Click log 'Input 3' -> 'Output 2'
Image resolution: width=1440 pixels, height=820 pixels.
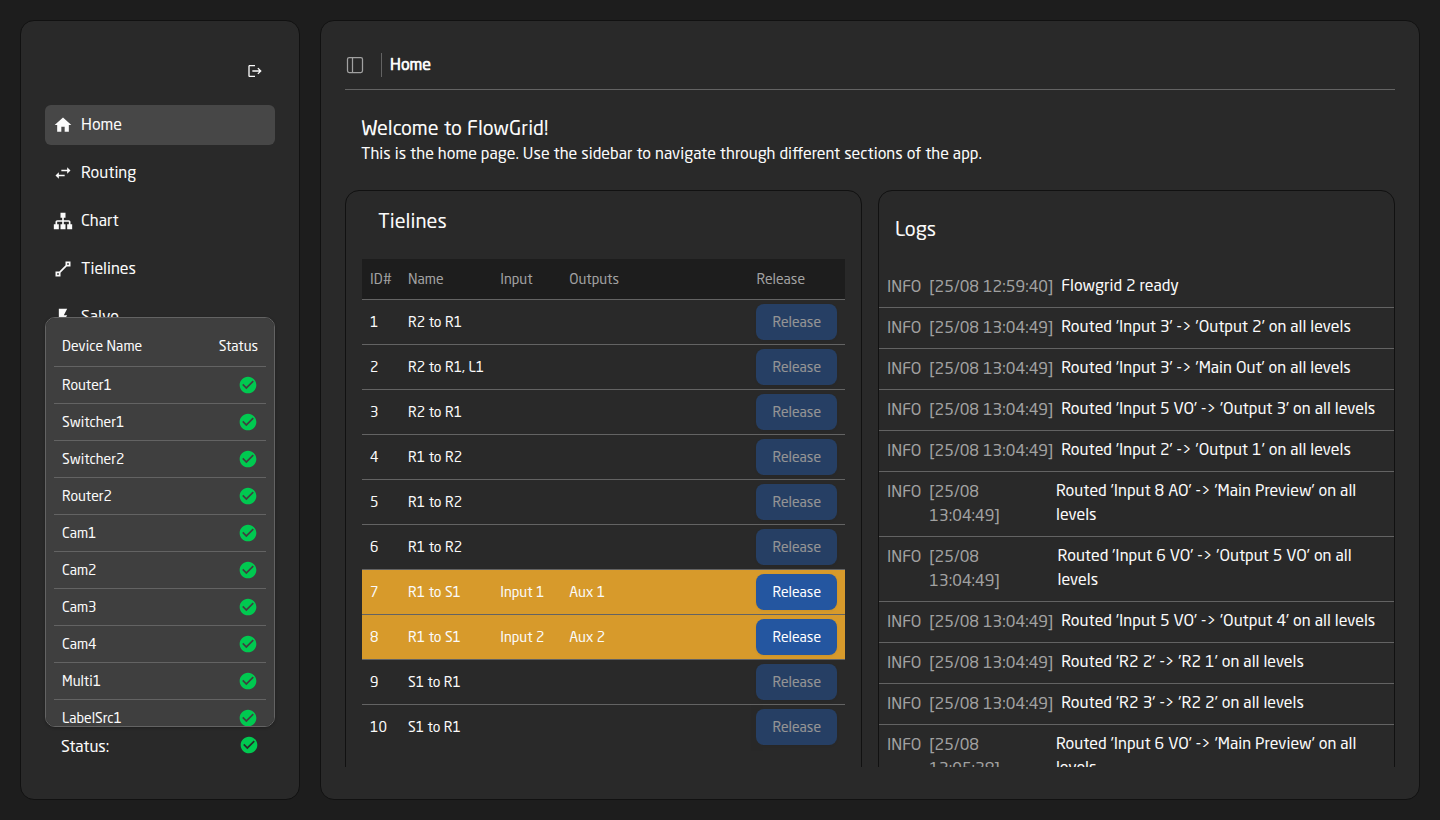(1136, 328)
